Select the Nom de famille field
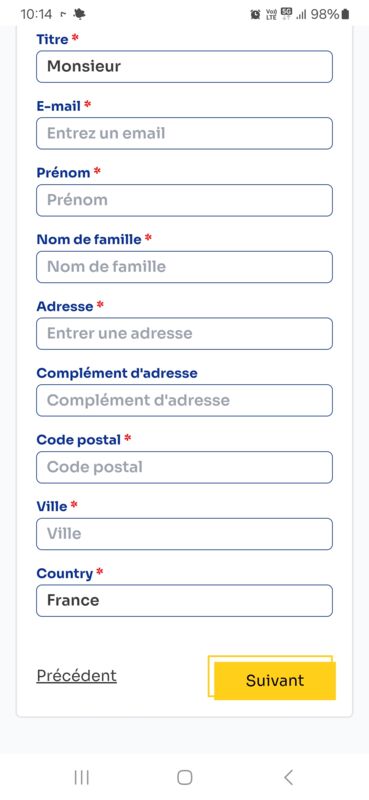Image resolution: width=369 pixels, height=800 pixels. coord(184,267)
